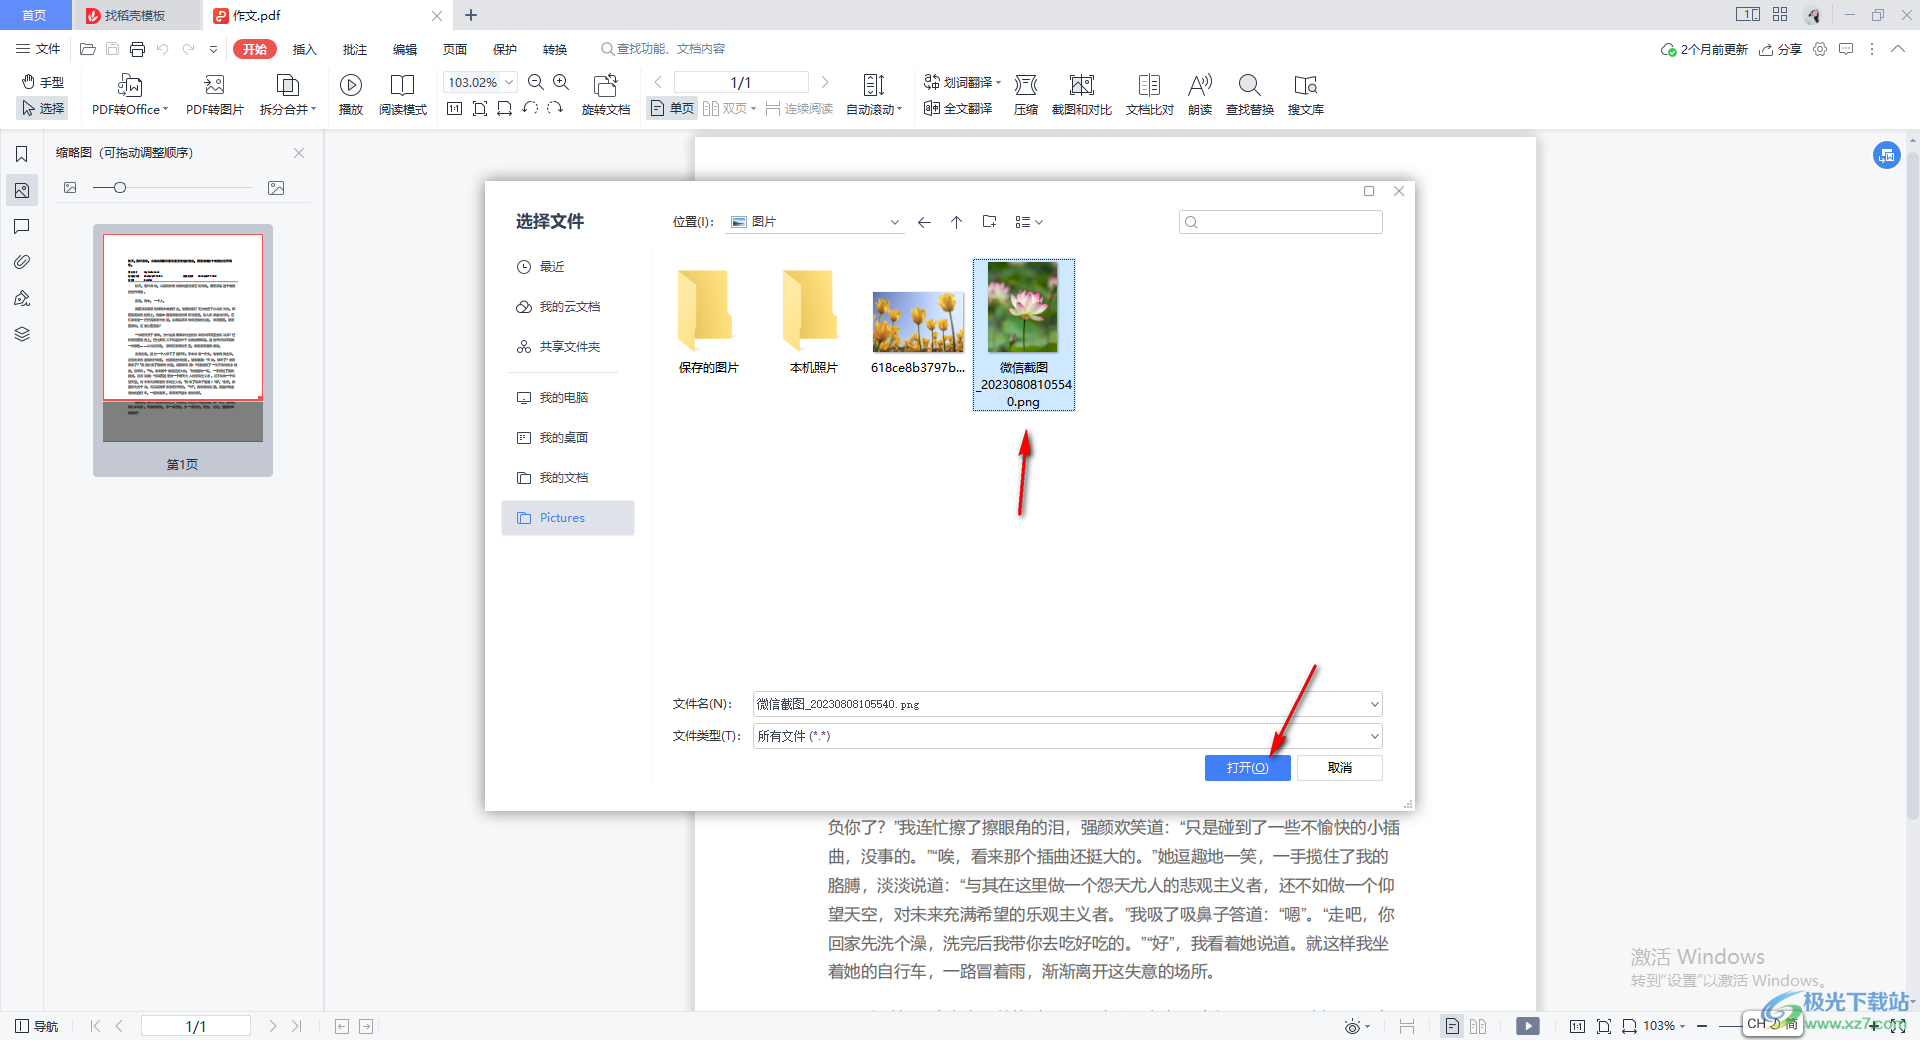Expand the 文件类型 file type dropdown
Image resolution: width=1920 pixels, height=1040 pixels.
tap(1374, 736)
